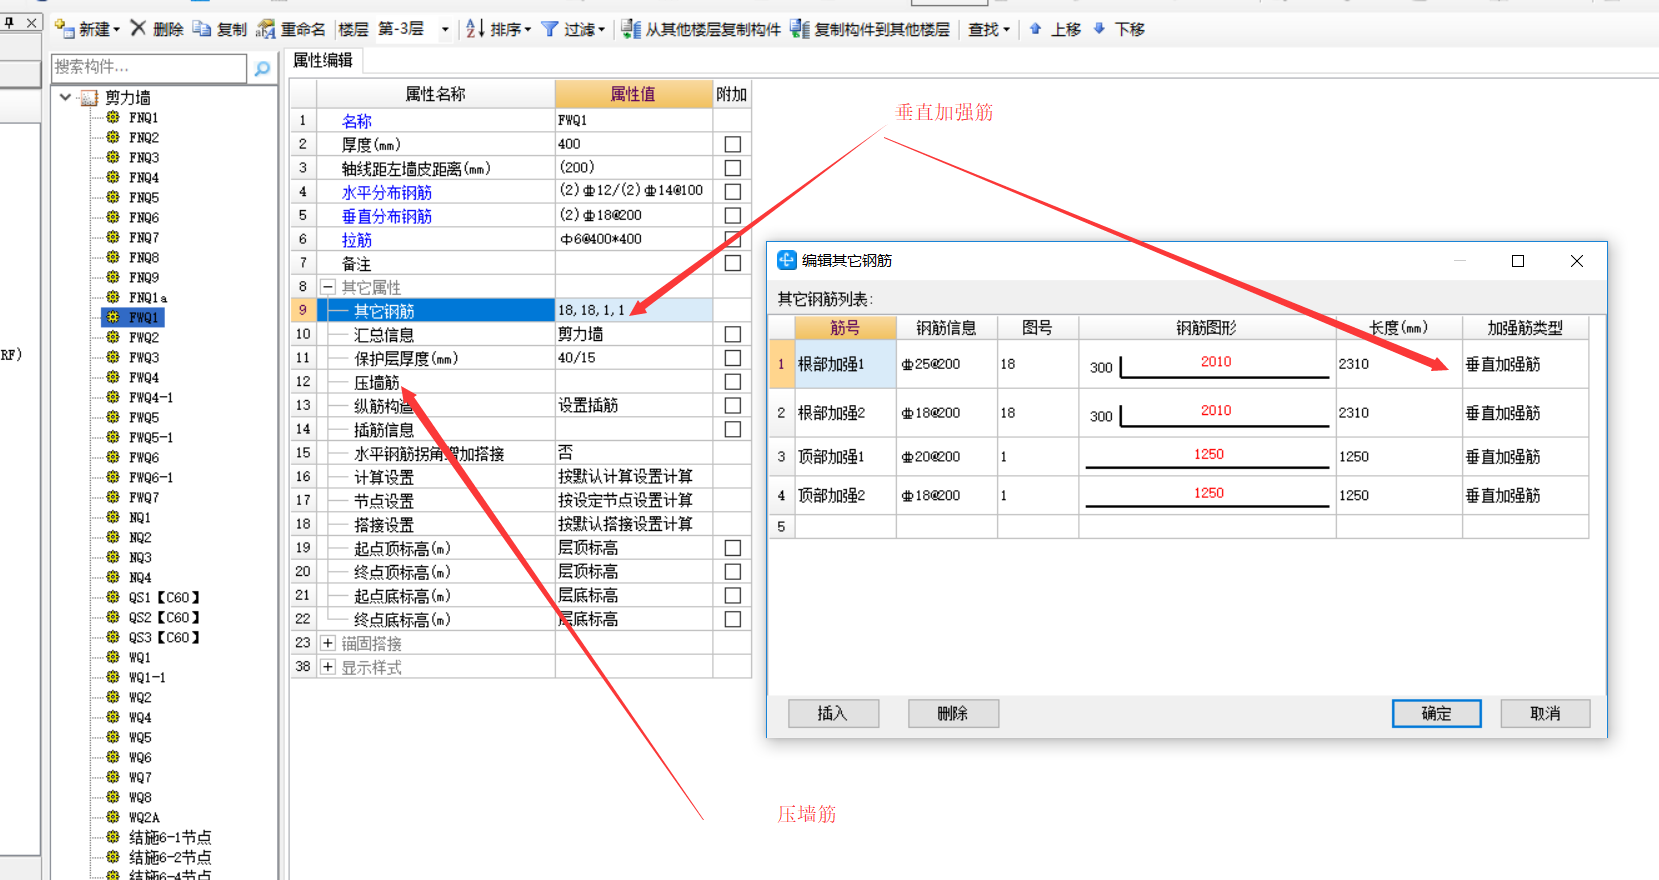Open the 新建 dropdown arrow

[x=117, y=30]
